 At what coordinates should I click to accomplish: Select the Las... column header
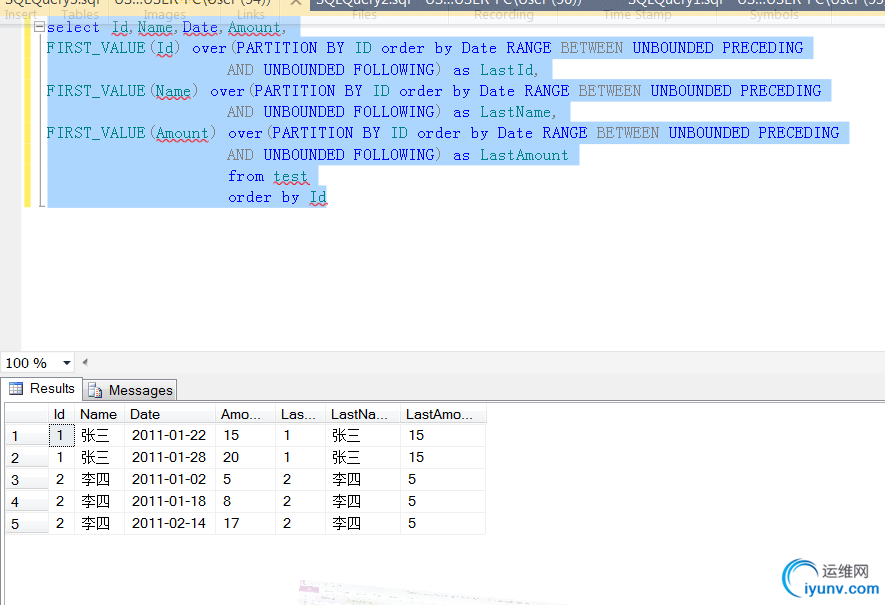point(300,414)
